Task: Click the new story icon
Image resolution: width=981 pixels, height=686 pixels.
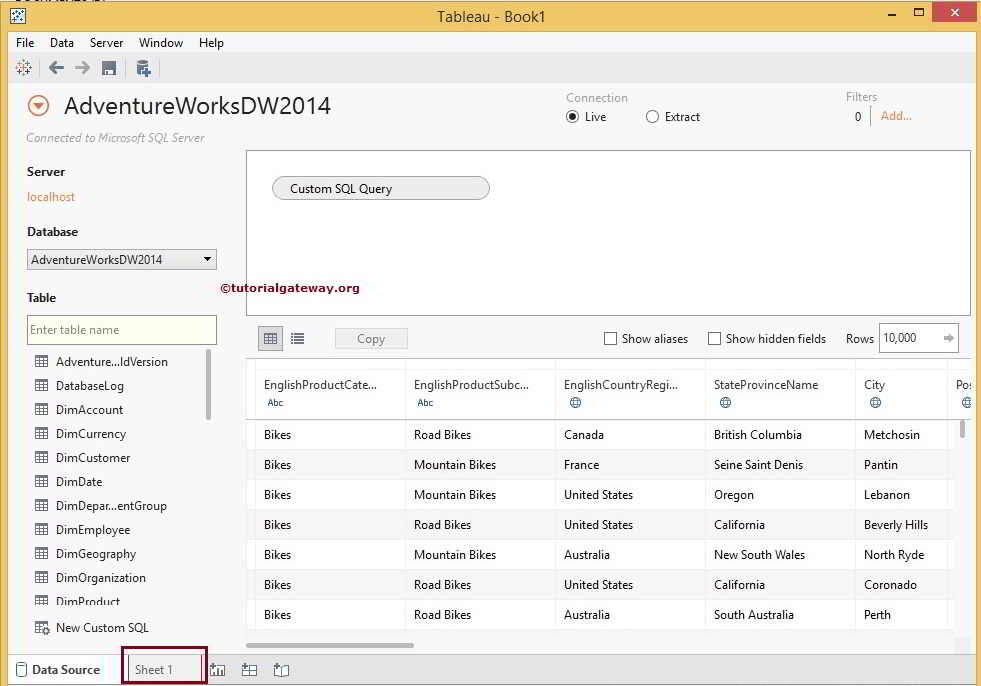Action: pyautogui.click(x=281, y=670)
